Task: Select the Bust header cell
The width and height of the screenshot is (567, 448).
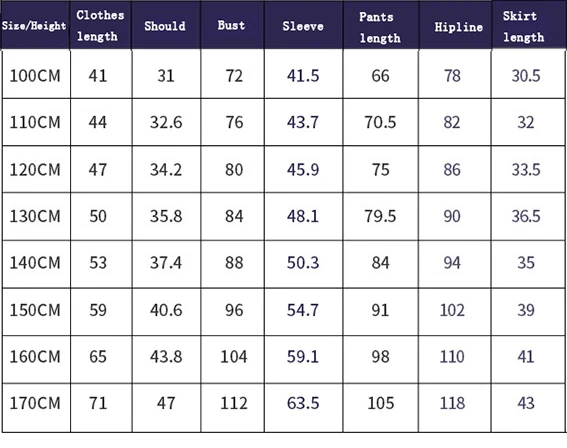Action: point(232,26)
